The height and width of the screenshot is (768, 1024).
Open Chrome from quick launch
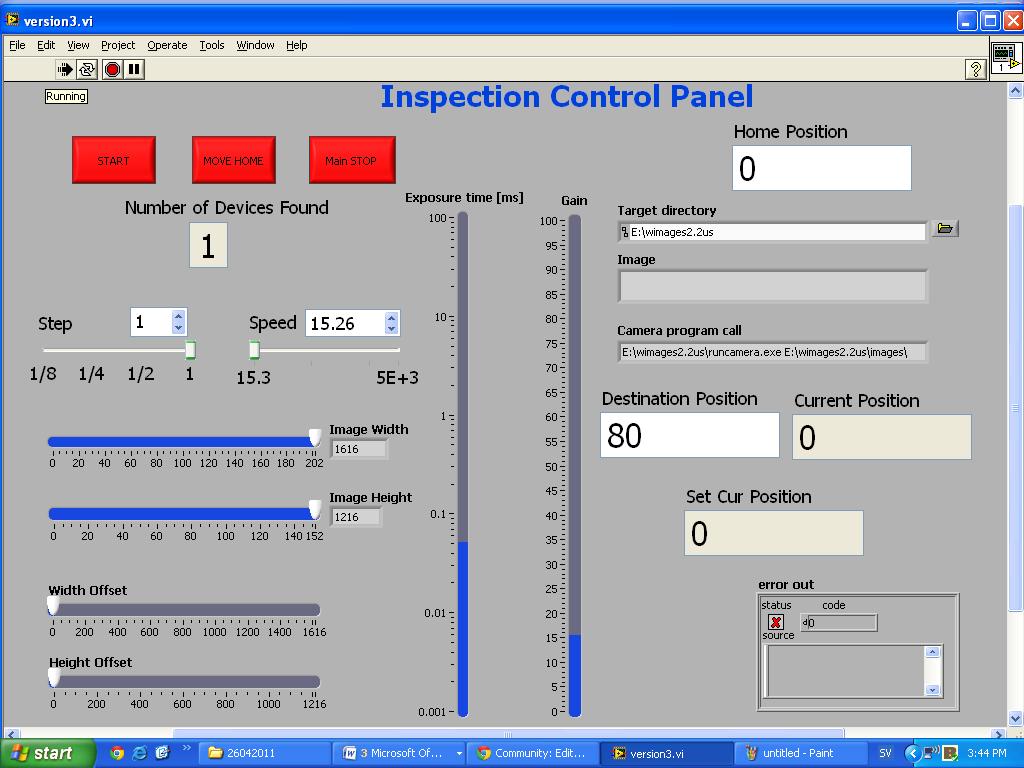(117, 753)
